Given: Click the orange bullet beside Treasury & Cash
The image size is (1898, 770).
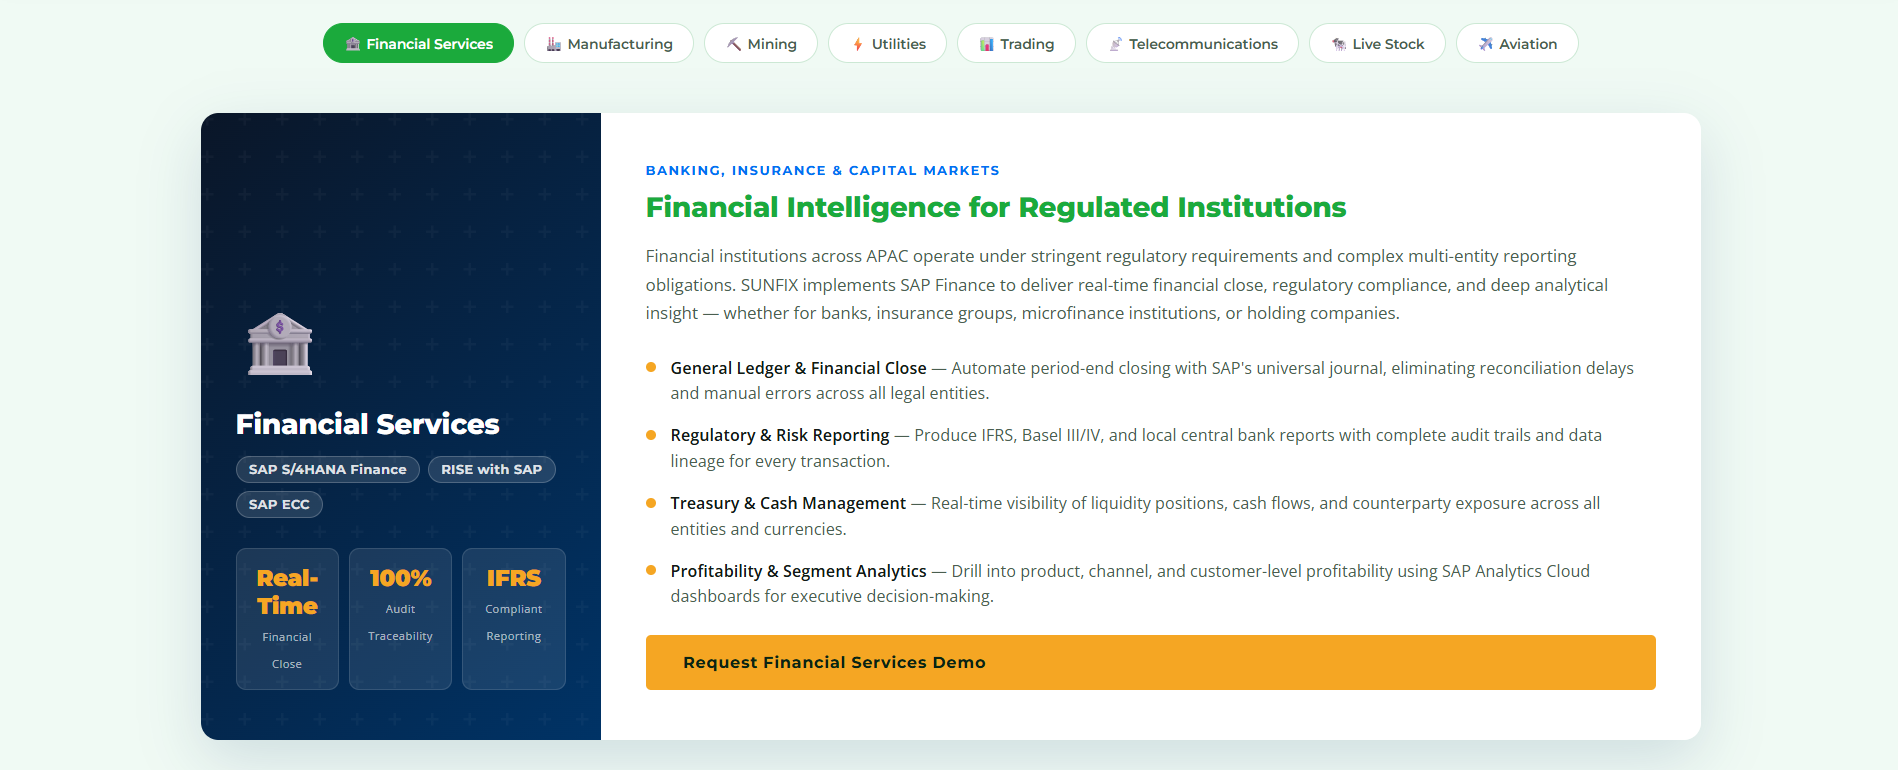Looking at the screenshot, I should pos(651,503).
